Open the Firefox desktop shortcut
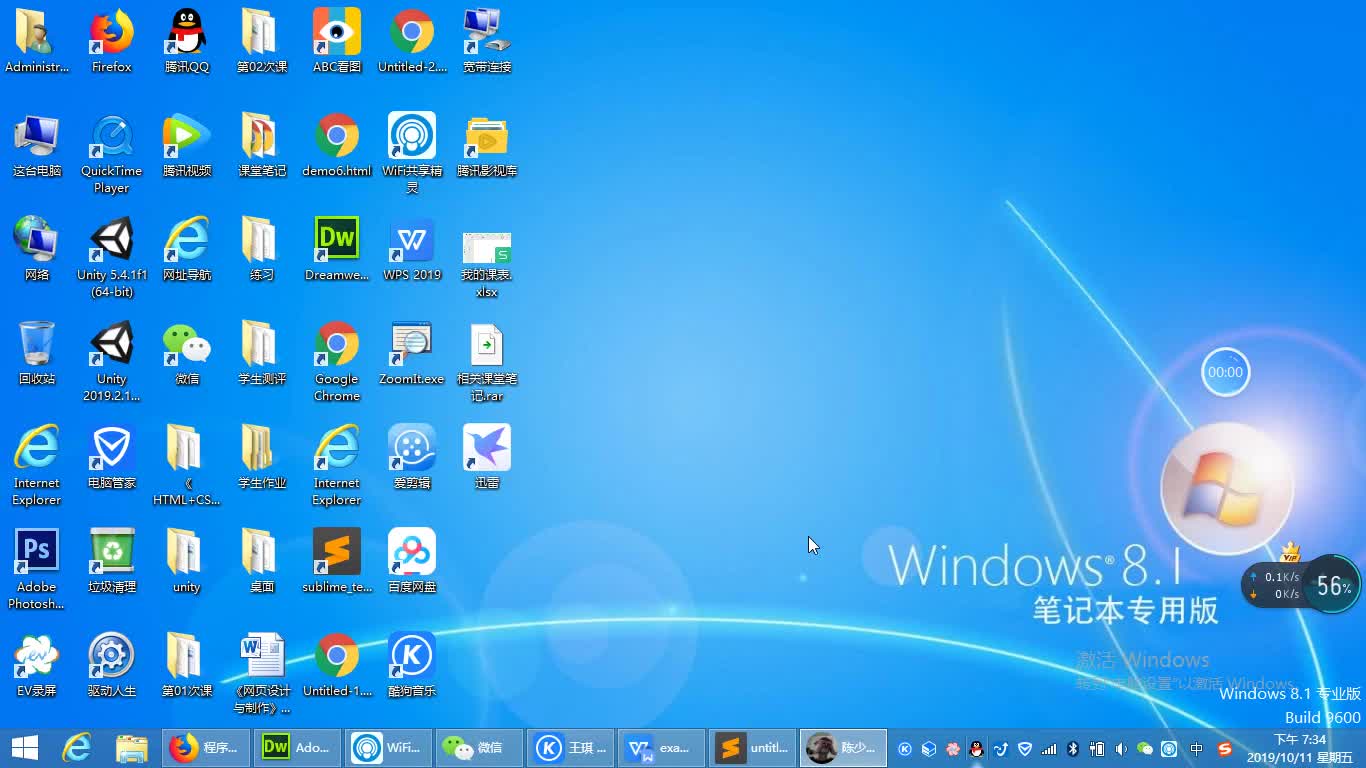Screen dimensions: 1366x768 112,41
